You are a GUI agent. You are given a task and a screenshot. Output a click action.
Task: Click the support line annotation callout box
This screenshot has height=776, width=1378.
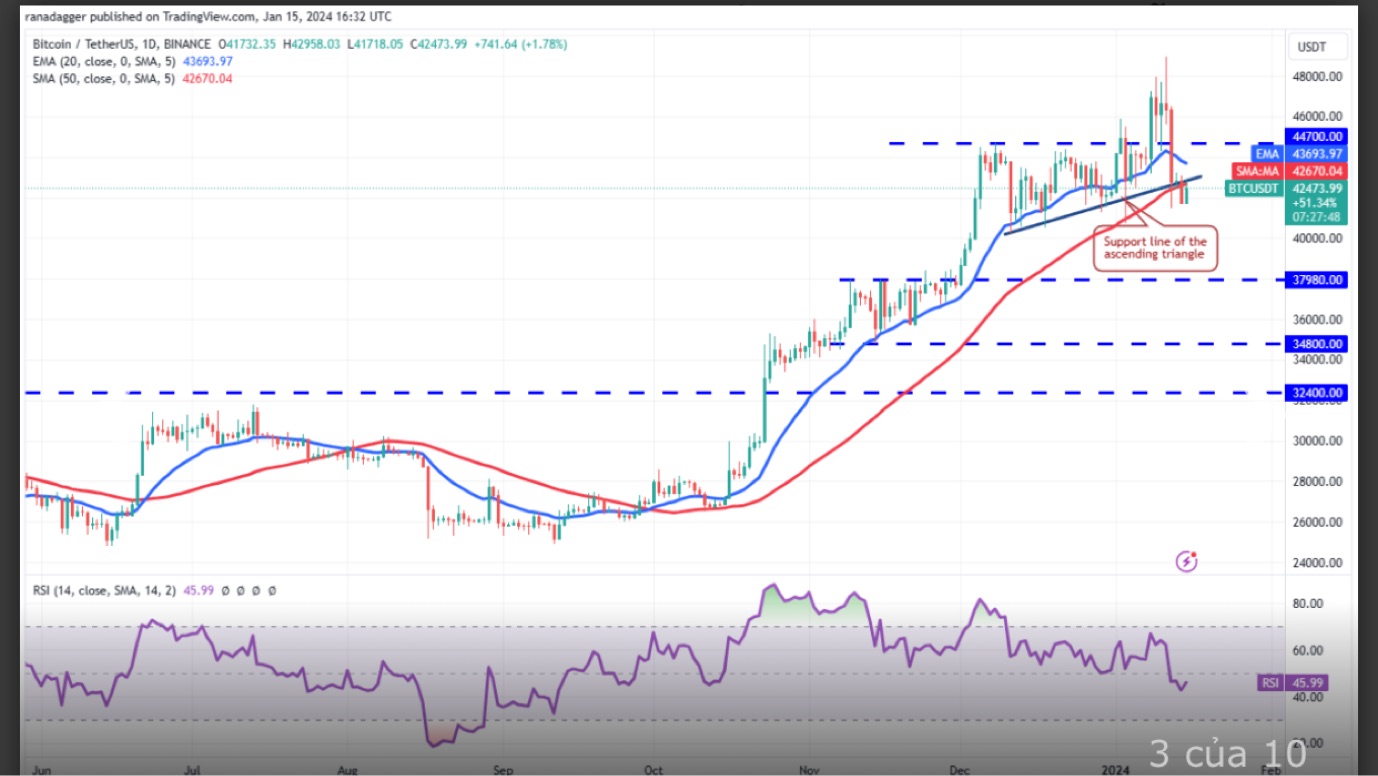(x=1155, y=248)
